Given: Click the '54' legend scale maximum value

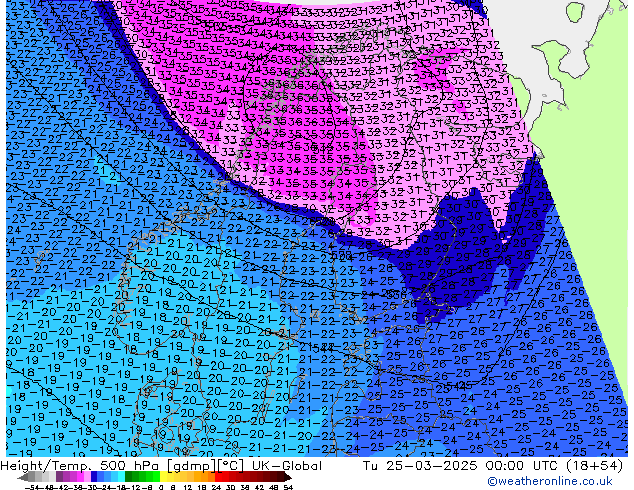Looking at the screenshot, I should point(288,488).
